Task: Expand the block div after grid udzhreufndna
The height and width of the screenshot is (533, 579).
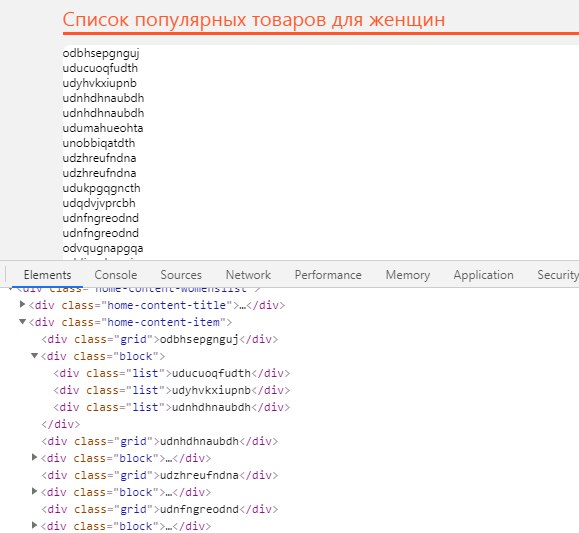Action: point(34,491)
